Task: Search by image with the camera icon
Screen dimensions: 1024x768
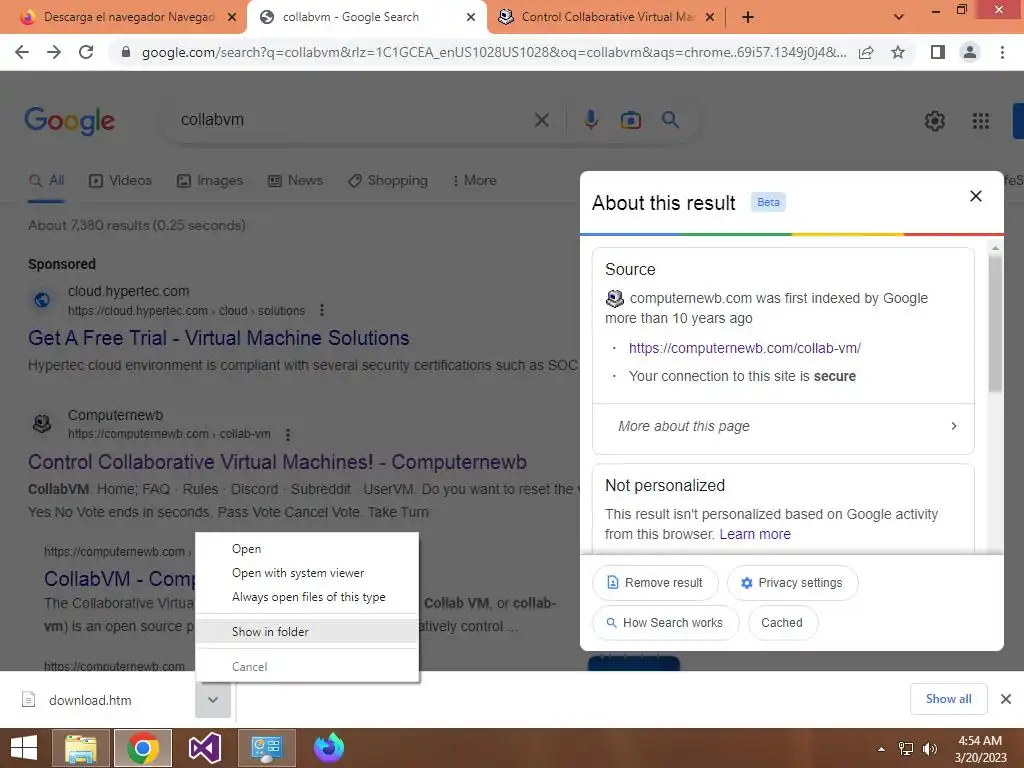Action: pyautogui.click(x=630, y=120)
